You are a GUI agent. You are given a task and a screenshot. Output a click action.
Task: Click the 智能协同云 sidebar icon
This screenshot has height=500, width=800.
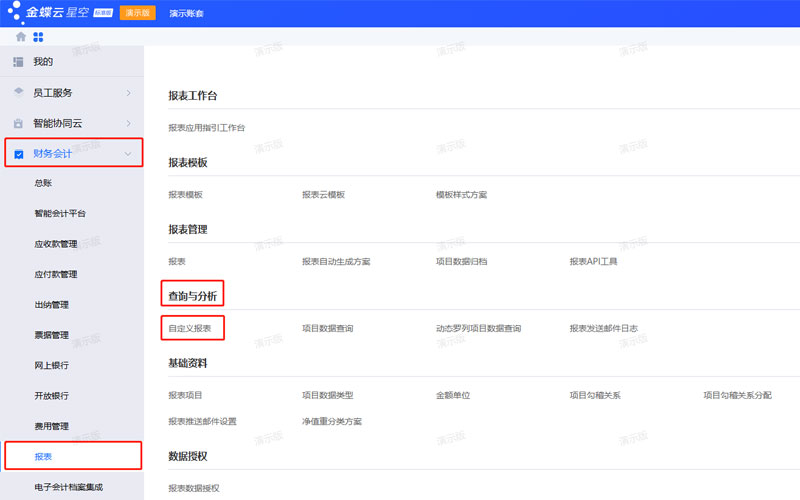[x=18, y=124]
